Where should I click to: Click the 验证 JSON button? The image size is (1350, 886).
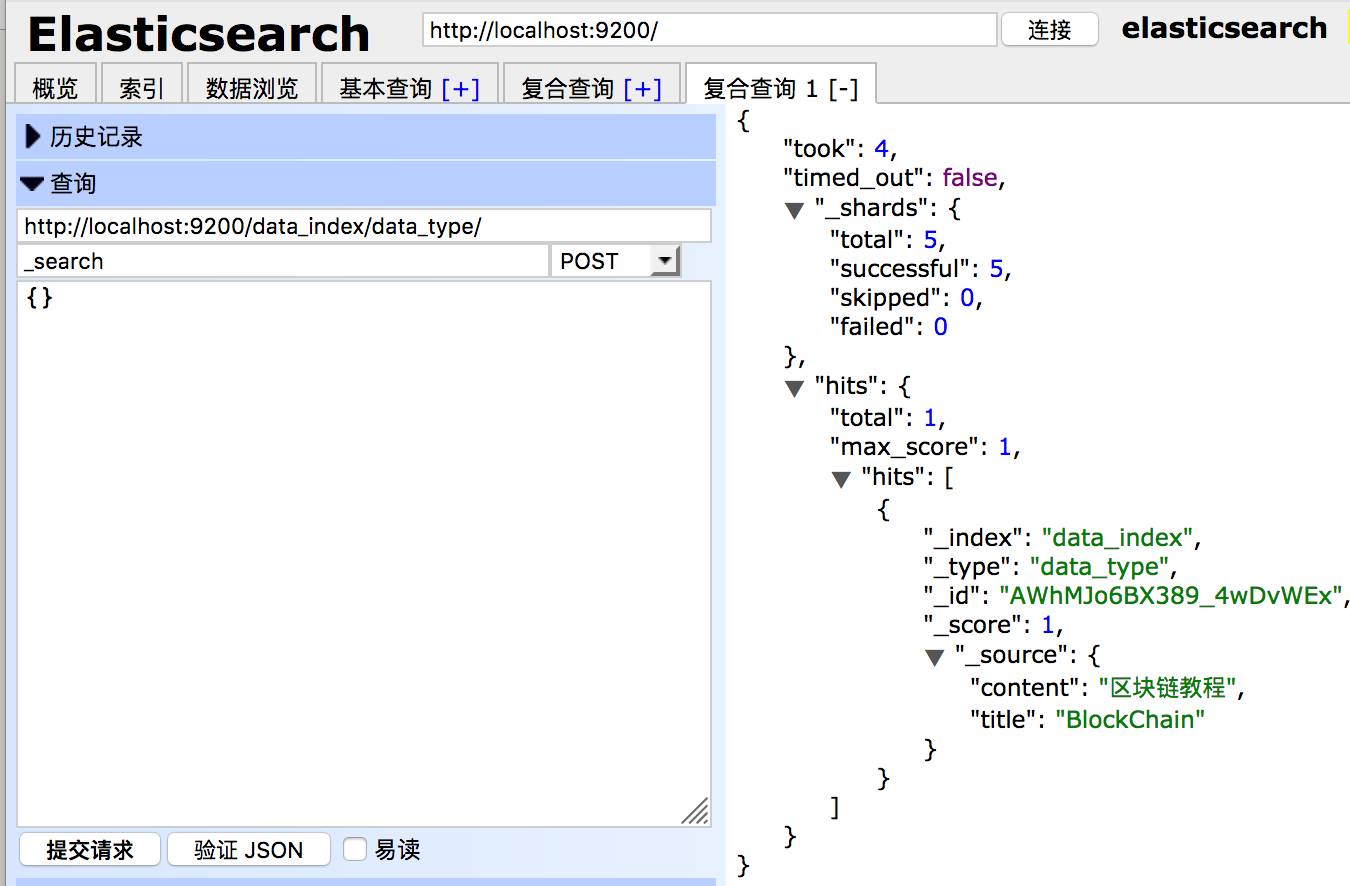[248, 850]
